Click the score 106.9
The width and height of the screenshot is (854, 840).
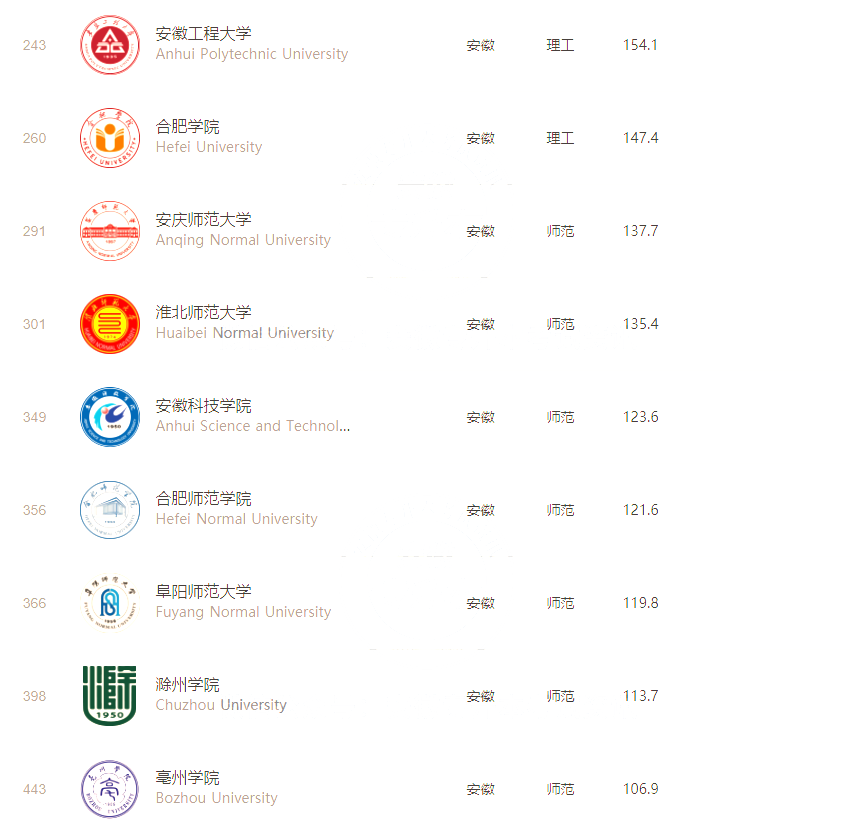[640, 789]
